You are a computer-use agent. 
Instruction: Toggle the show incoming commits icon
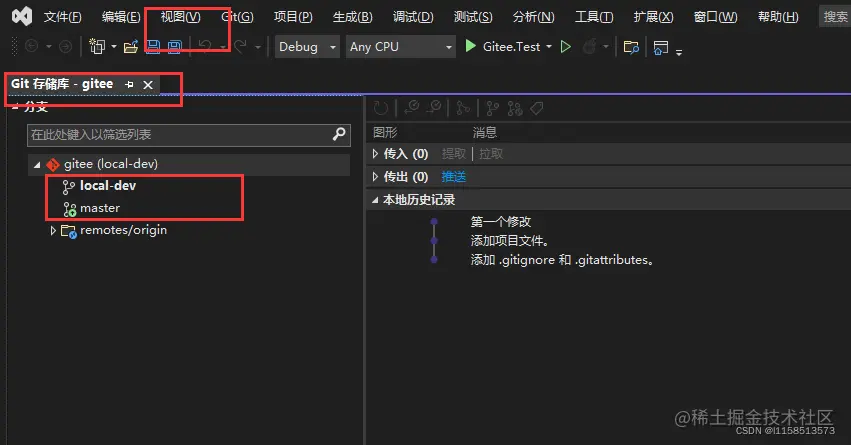point(412,107)
